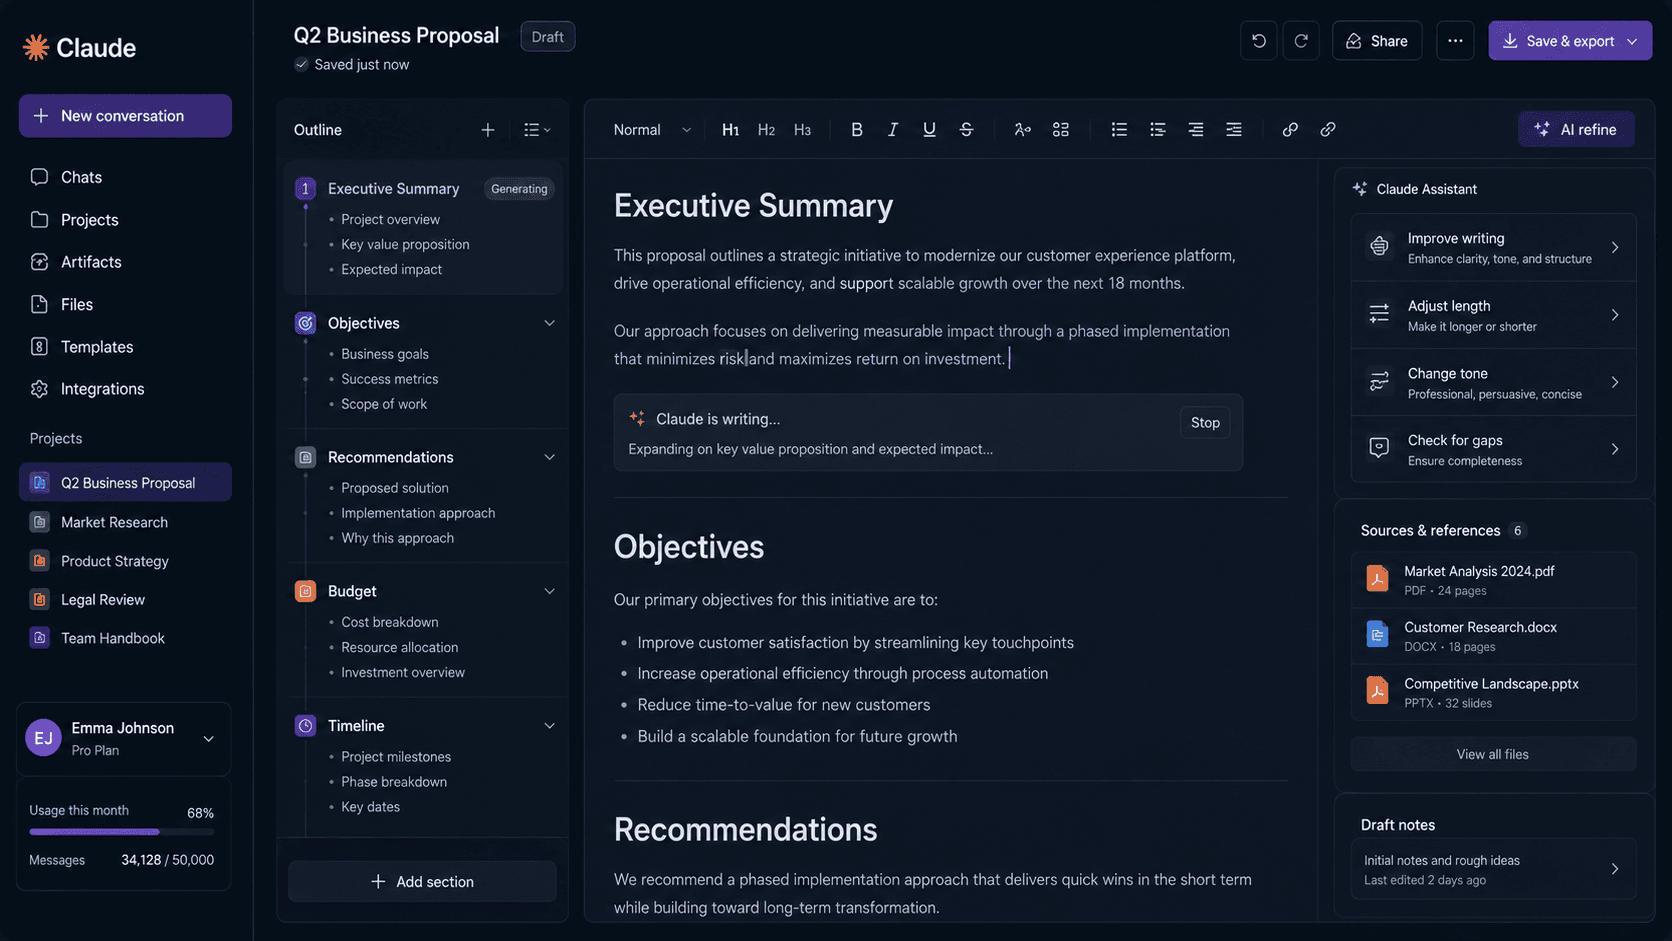Click View all files

click(x=1493, y=754)
